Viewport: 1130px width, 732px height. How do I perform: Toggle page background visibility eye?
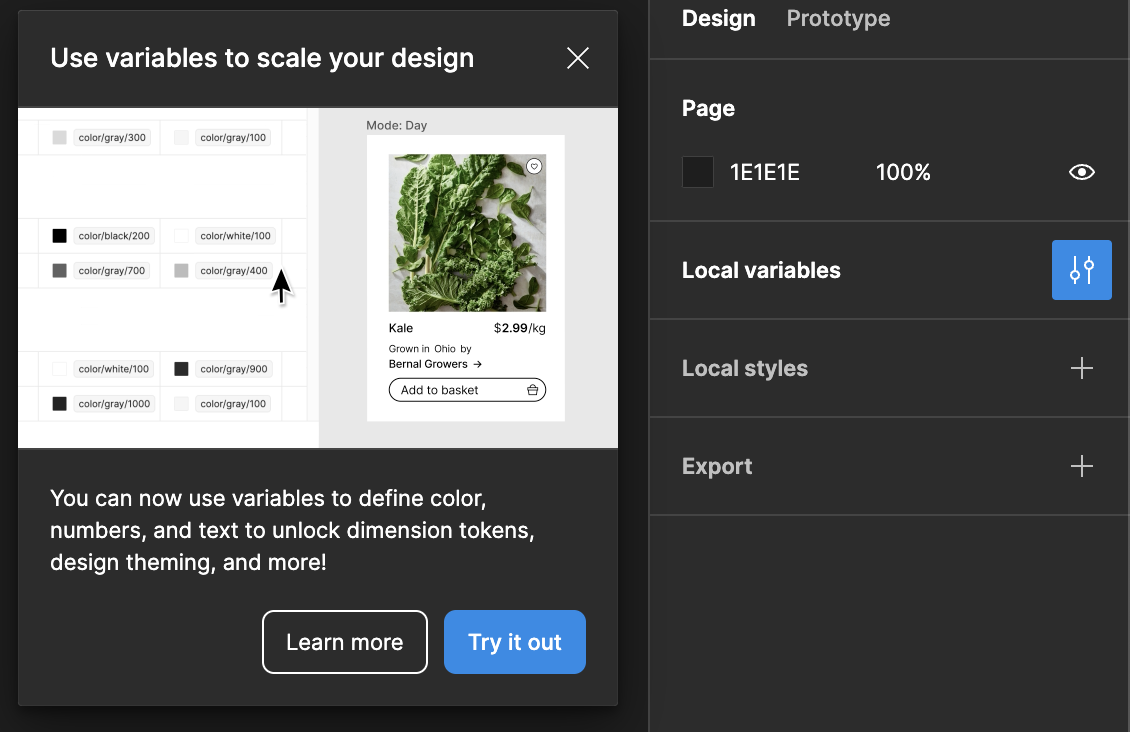pos(1081,172)
